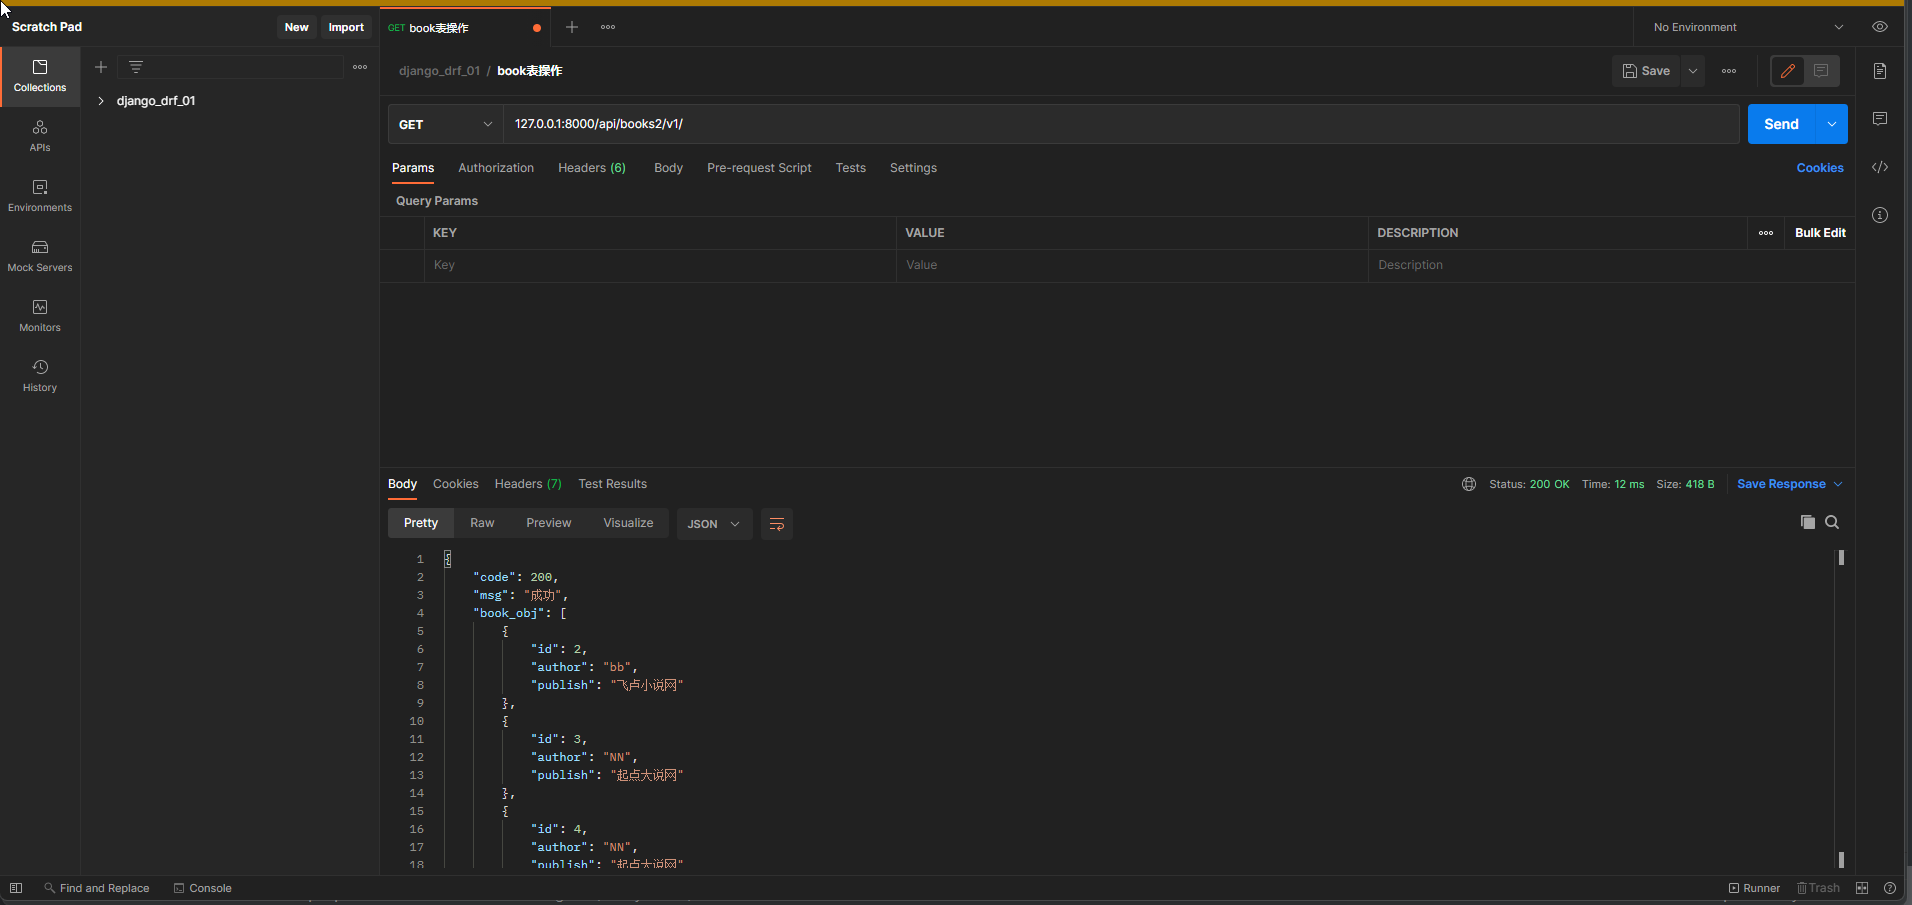Switch response to Test Results tab
Screen dimensions: 1912x905
(613, 484)
